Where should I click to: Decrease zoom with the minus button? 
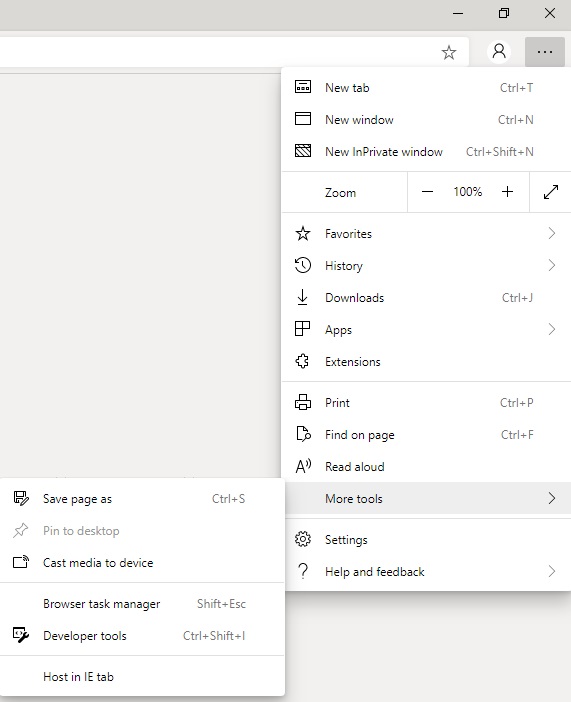427,192
